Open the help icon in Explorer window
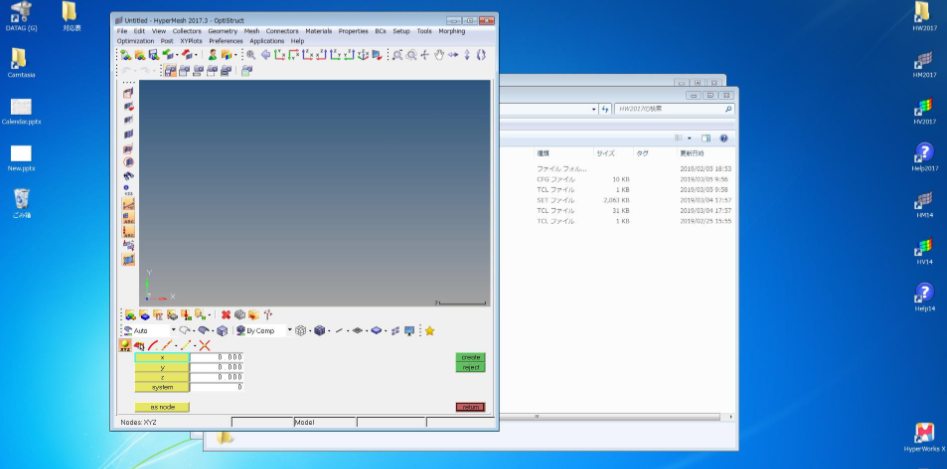This screenshot has width=947, height=469. (x=724, y=138)
